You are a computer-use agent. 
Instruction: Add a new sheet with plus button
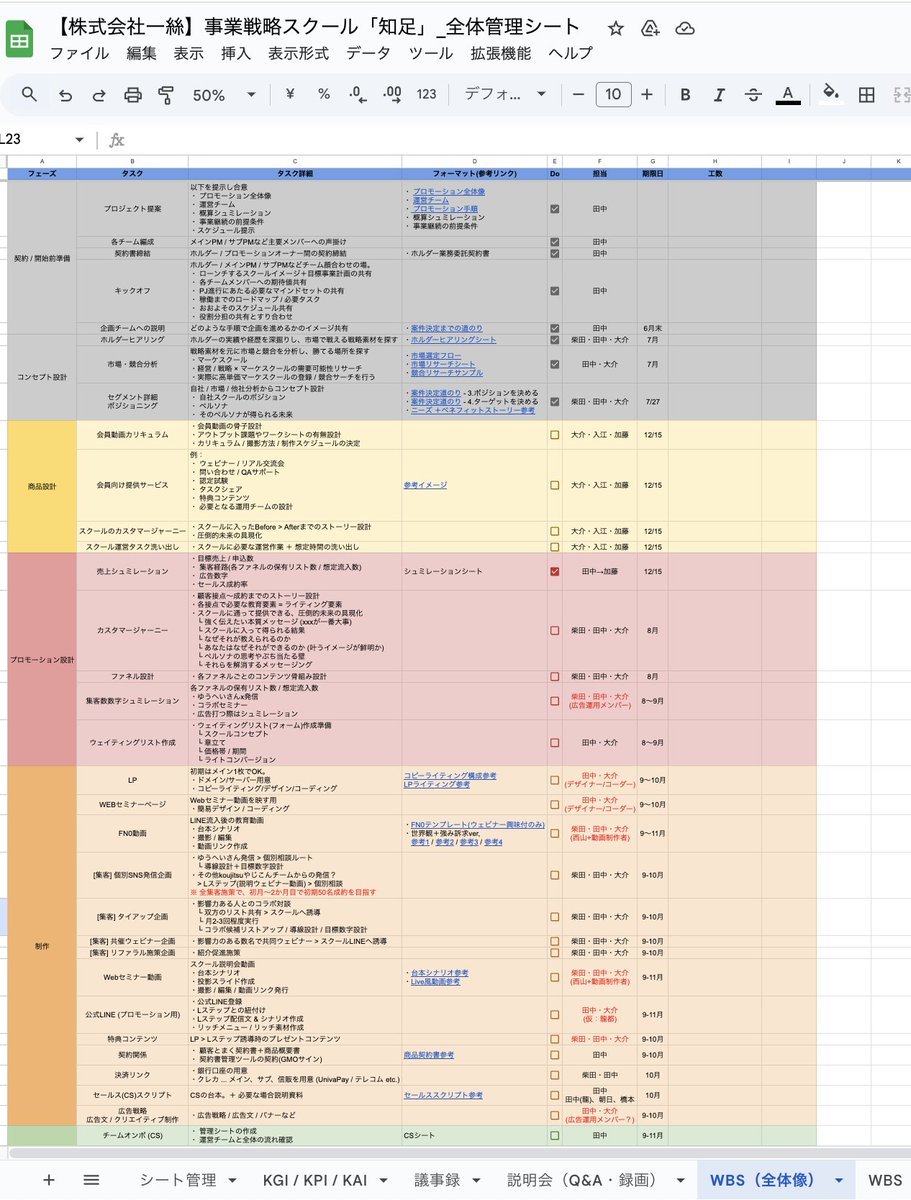click(x=48, y=1179)
